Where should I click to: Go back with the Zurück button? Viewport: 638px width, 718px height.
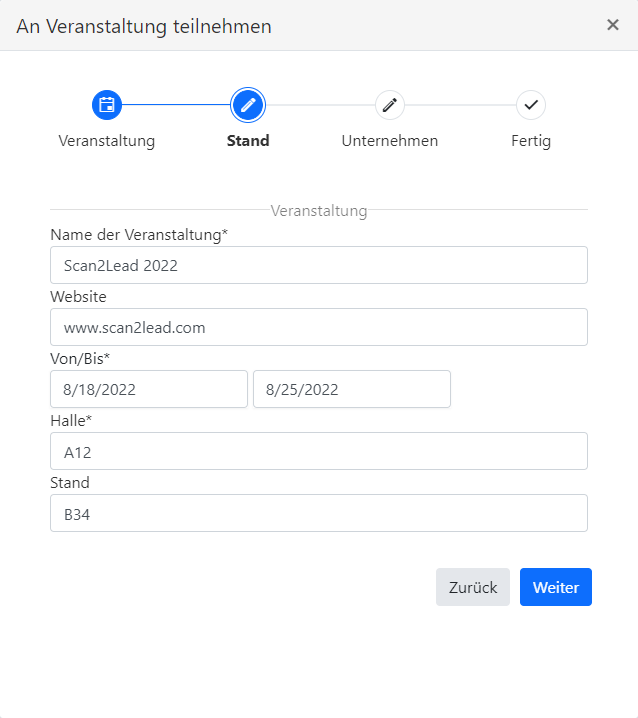(473, 587)
